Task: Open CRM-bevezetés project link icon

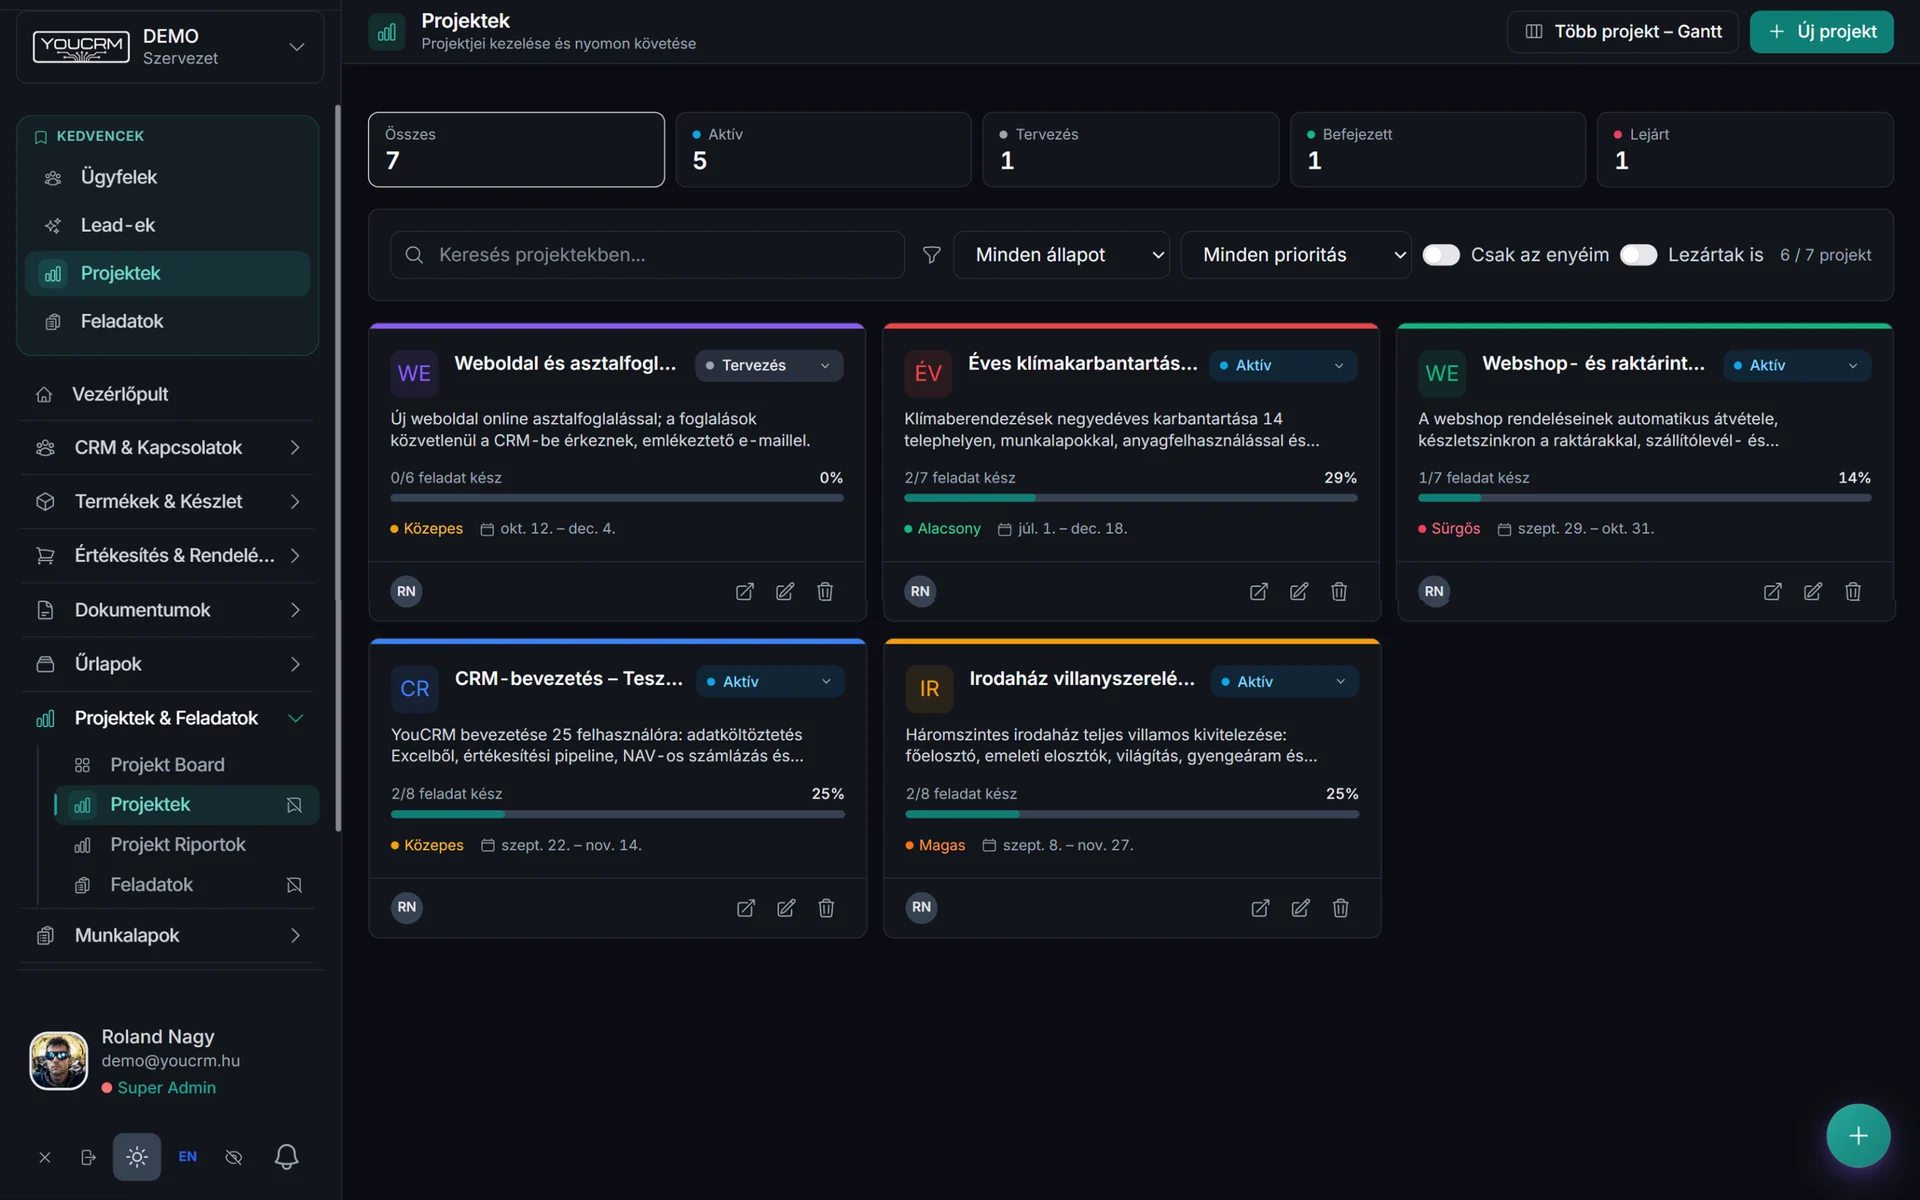Action: point(746,908)
